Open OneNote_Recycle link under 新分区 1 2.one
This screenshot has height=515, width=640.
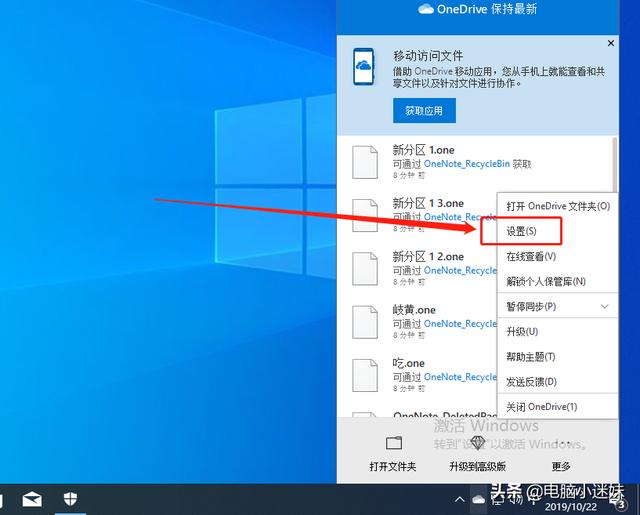coord(460,270)
